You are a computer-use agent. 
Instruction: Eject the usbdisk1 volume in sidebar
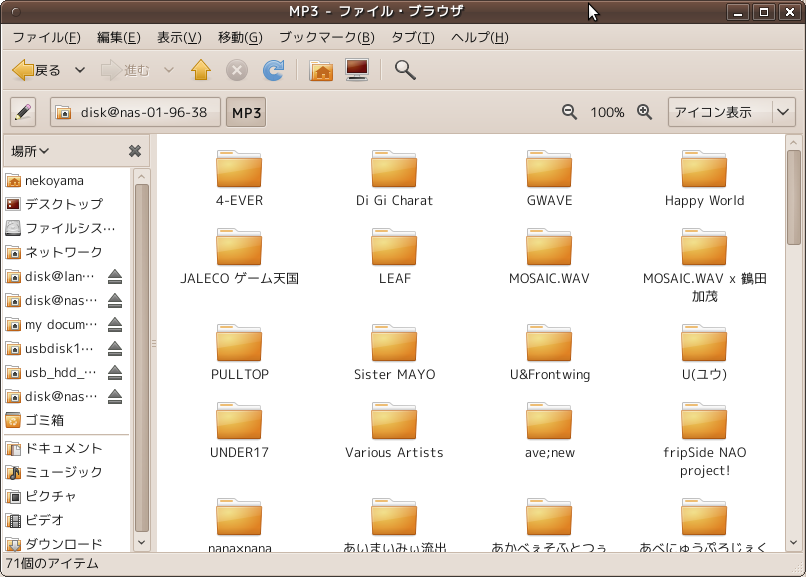point(115,349)
